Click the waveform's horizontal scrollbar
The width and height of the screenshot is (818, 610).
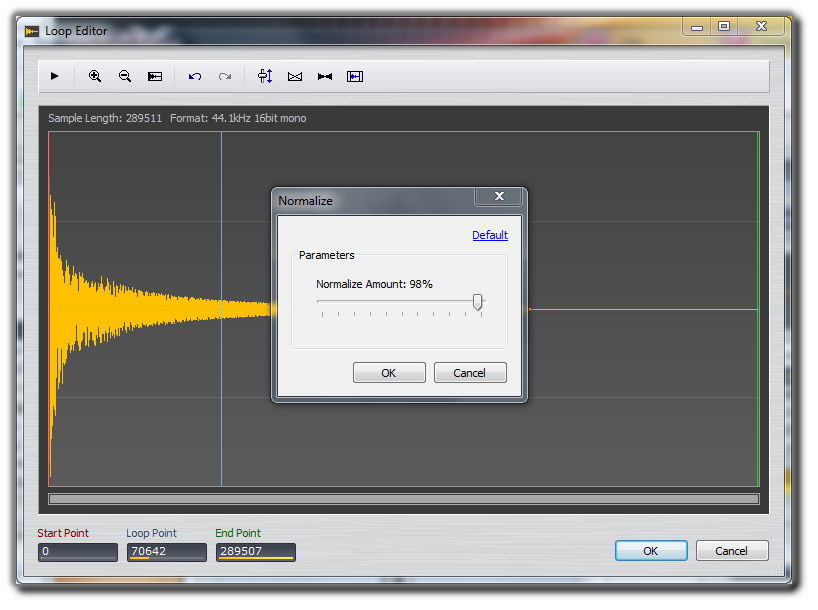tap(404, 499)
